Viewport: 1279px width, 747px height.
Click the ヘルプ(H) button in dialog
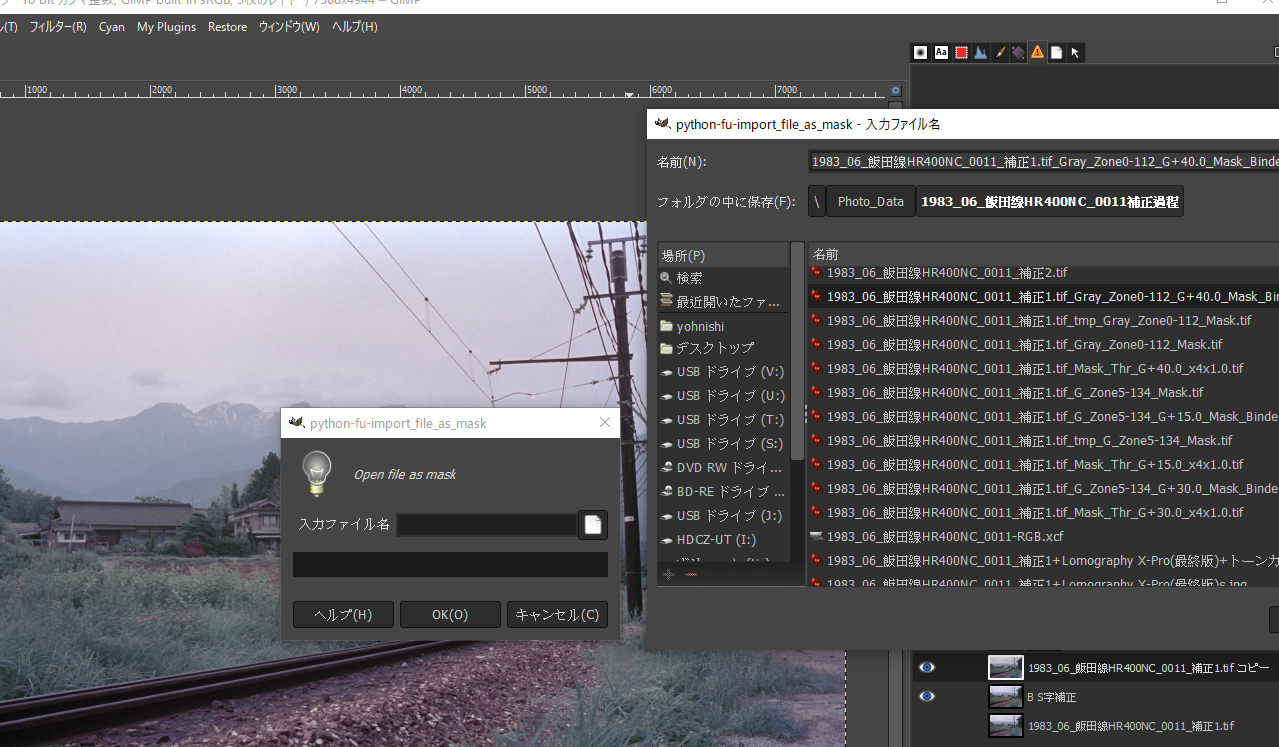(x=343, y=614)
